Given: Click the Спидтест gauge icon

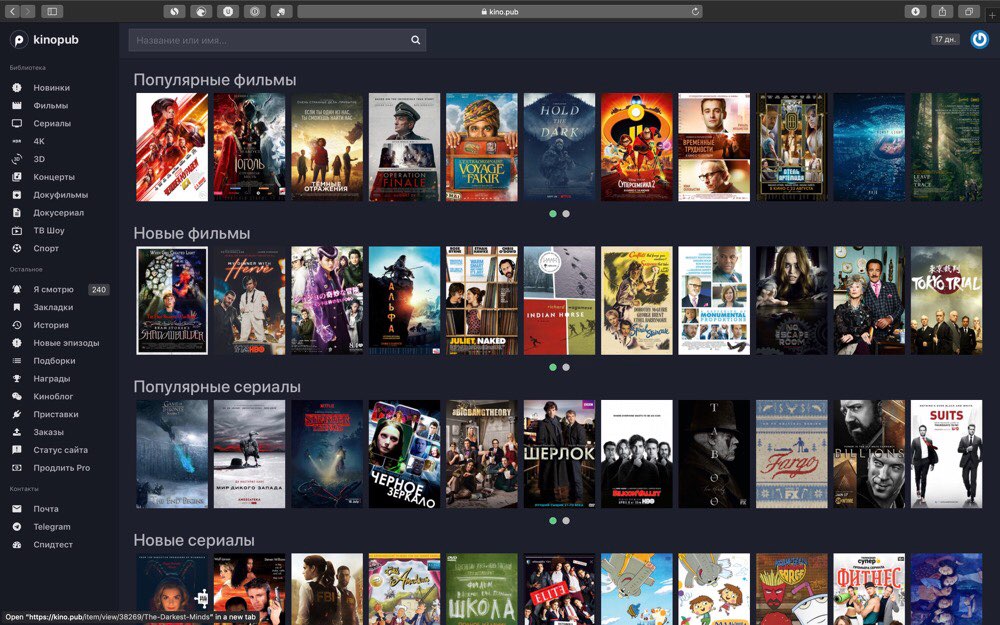Looking at the screenshot, I should [x=17, y=544].
